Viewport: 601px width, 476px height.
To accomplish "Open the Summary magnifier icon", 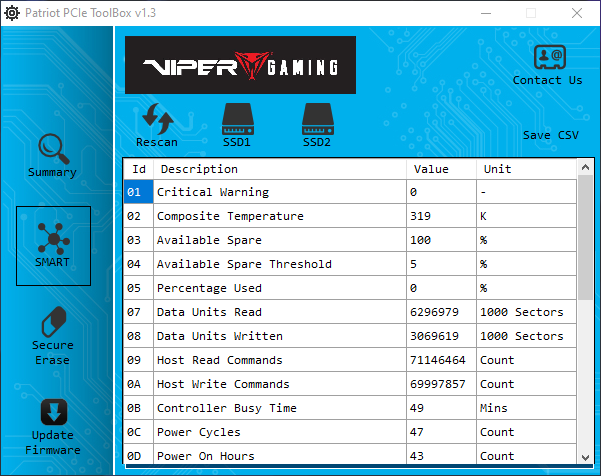I will [52, 150].
